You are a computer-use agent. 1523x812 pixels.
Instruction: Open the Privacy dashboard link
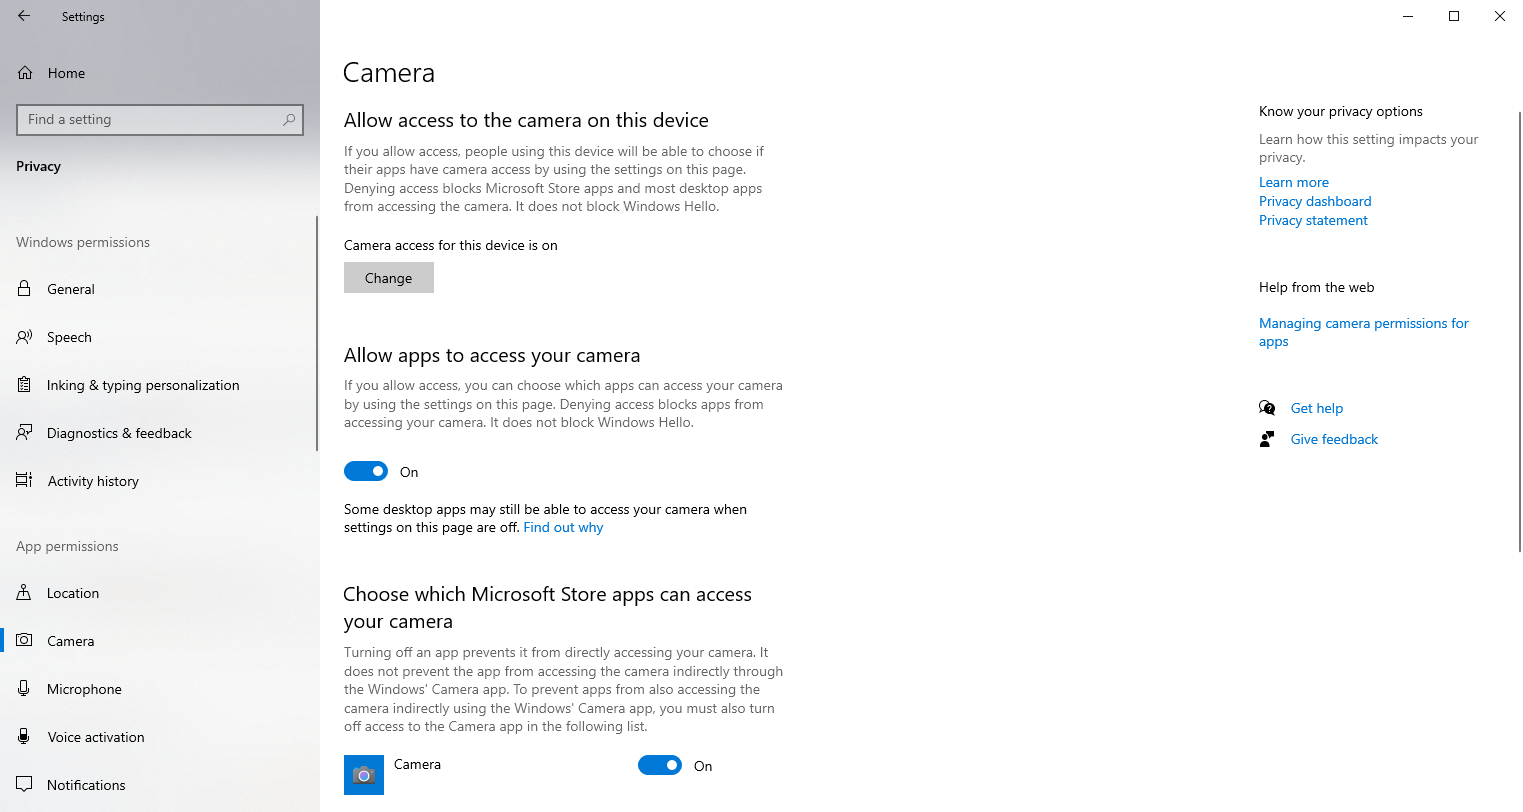point(1315,201)
